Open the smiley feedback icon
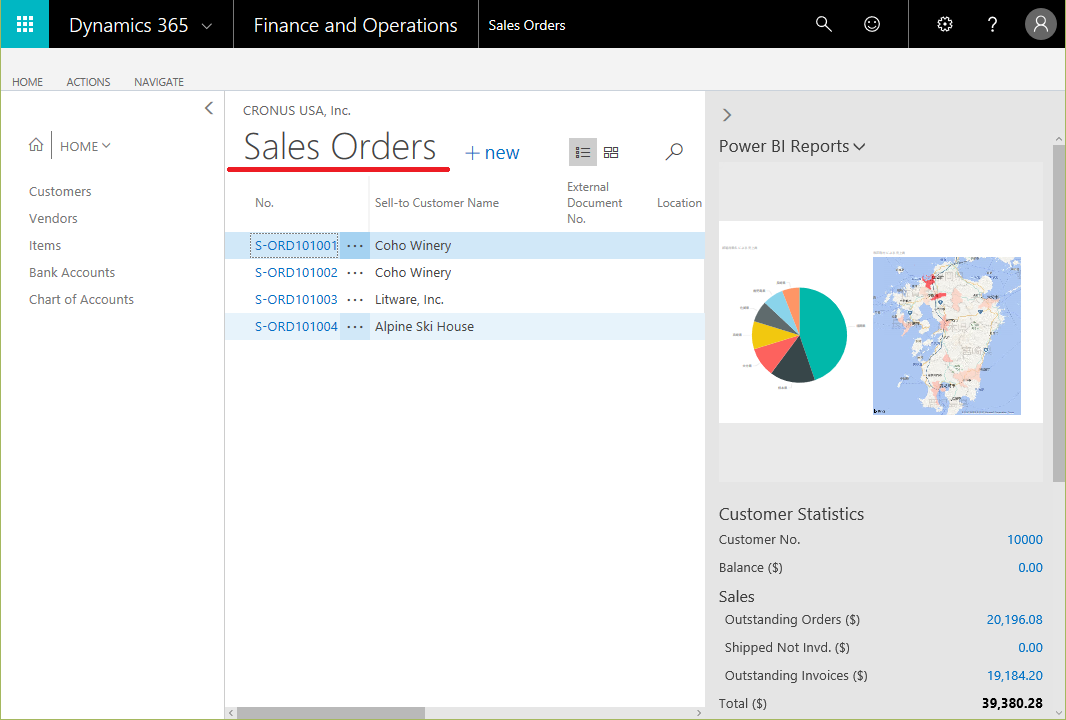Viewport: 1066px width, 720px height. [872, 24]
